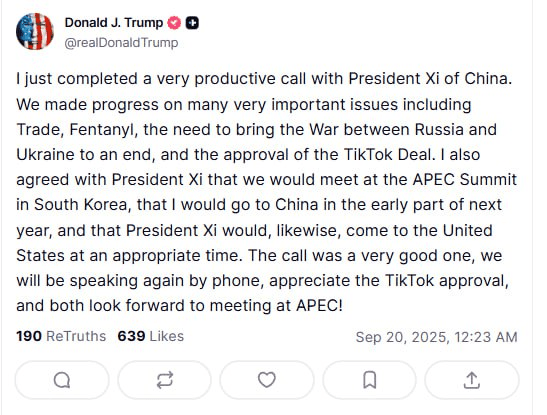Open the flag-themed profile avatar
Viewport: 547px width, 415px height.
[35, 31]
